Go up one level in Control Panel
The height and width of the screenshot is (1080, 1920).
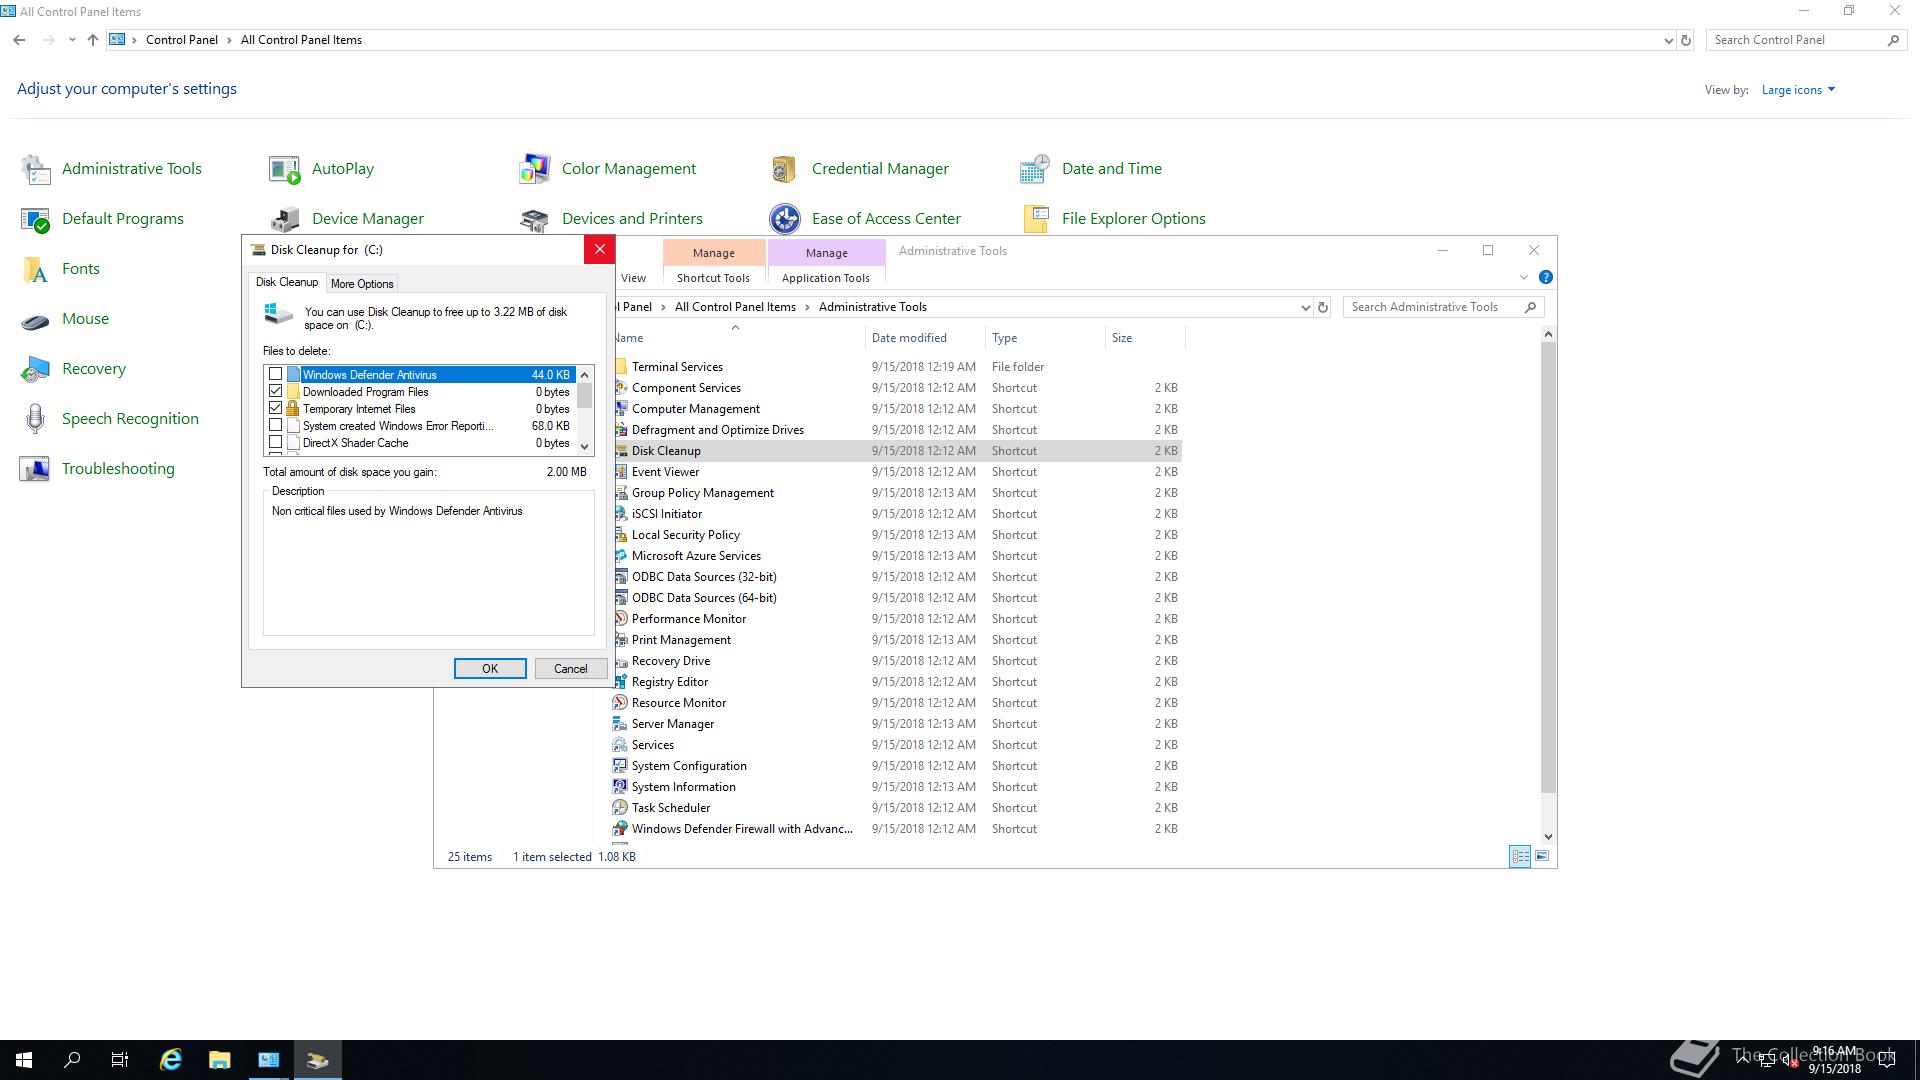coord(93,40)
